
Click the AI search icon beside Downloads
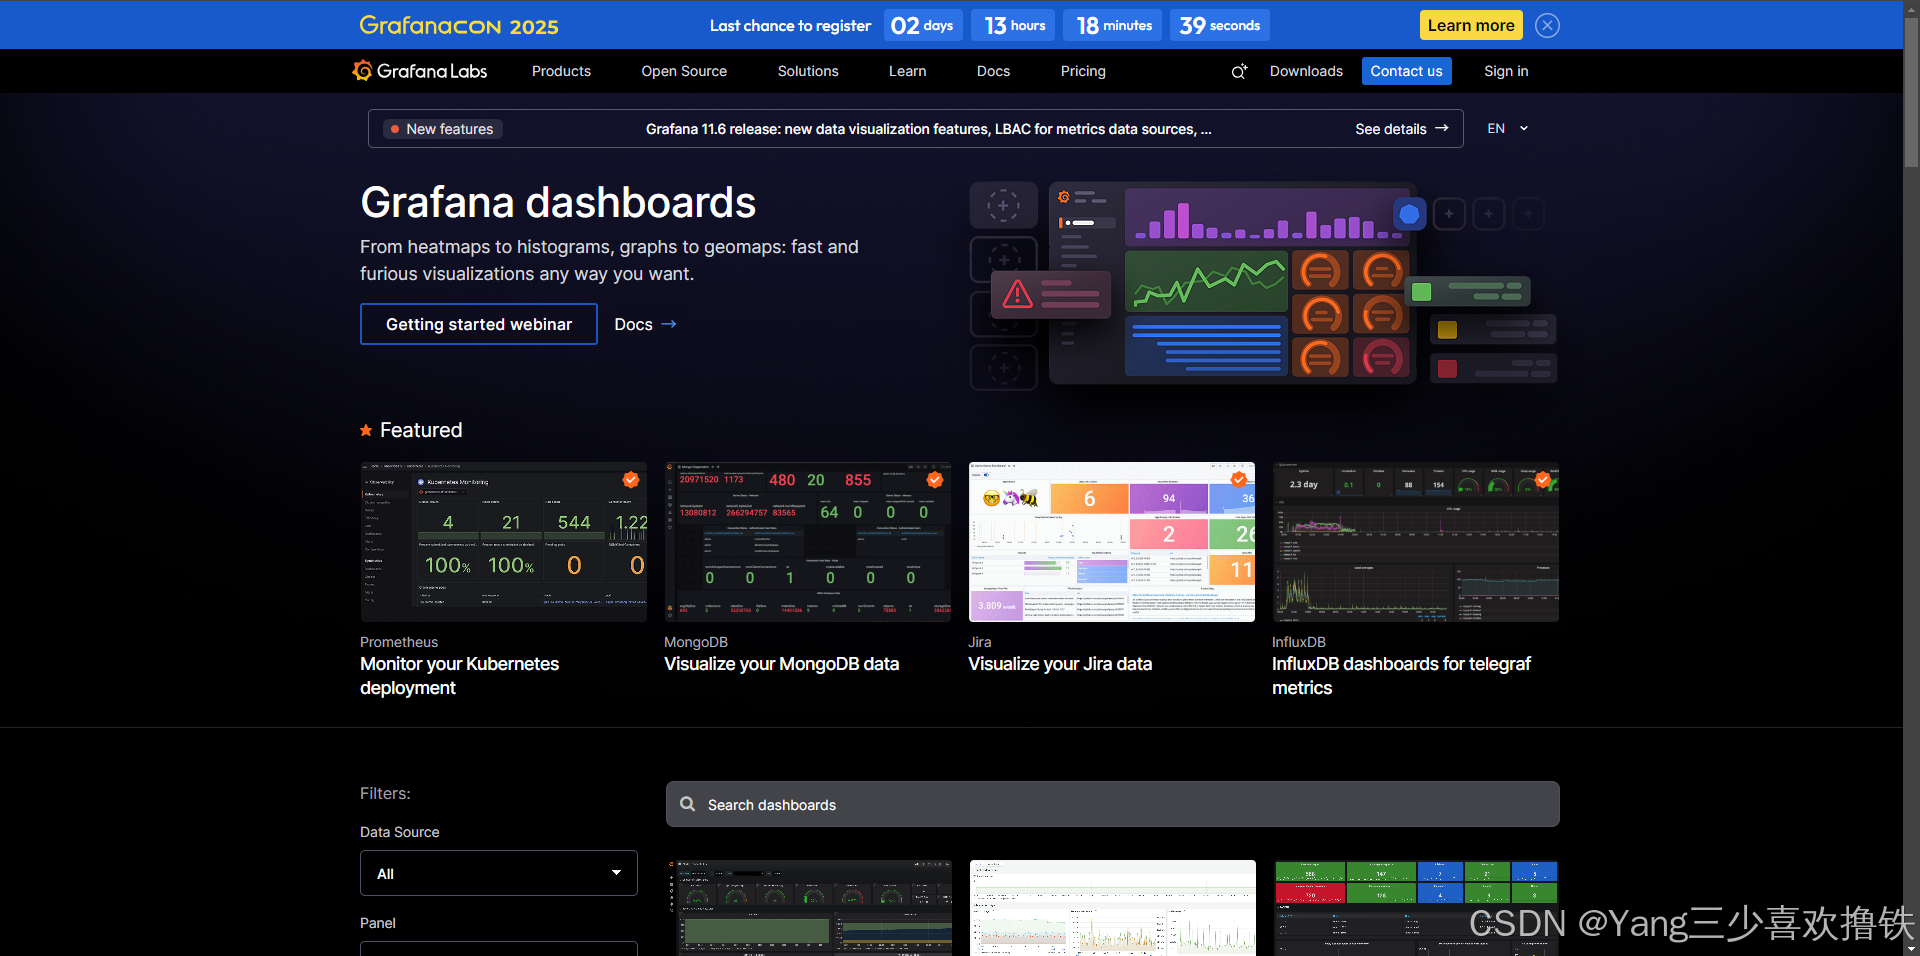(1239, 71)
